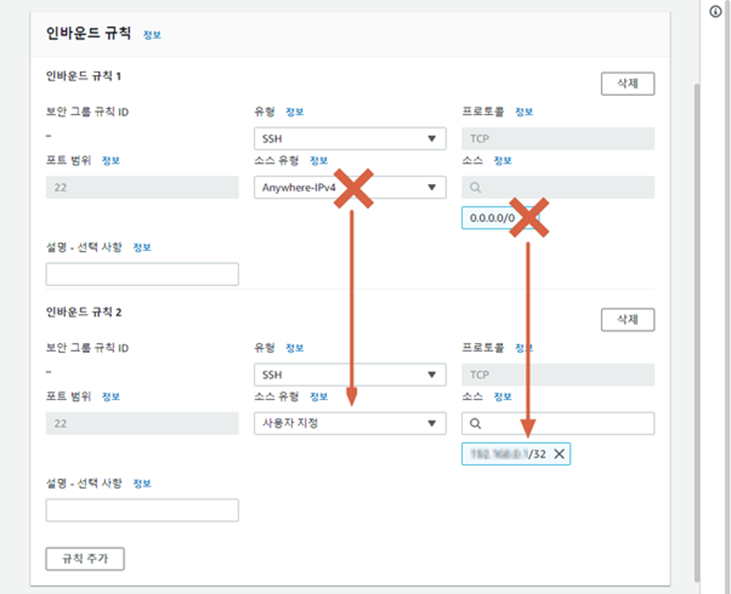731x594 pixels.
Task: Open the Anywhere-IPv4 source type dropdown
Action: click(350, 187)
